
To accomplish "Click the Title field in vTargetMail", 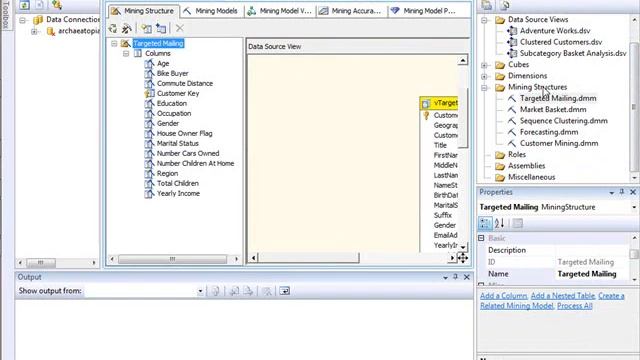I will [440, 145].
